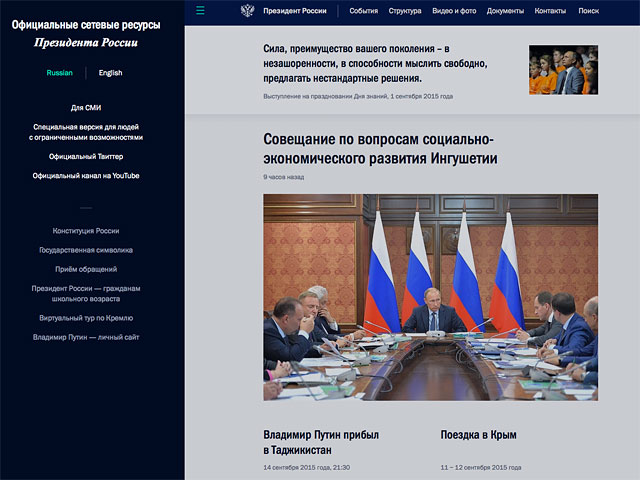Click Поиск to search the site
Image resolution: width=640 pixels, height=480 pixels.
point(589,11)
